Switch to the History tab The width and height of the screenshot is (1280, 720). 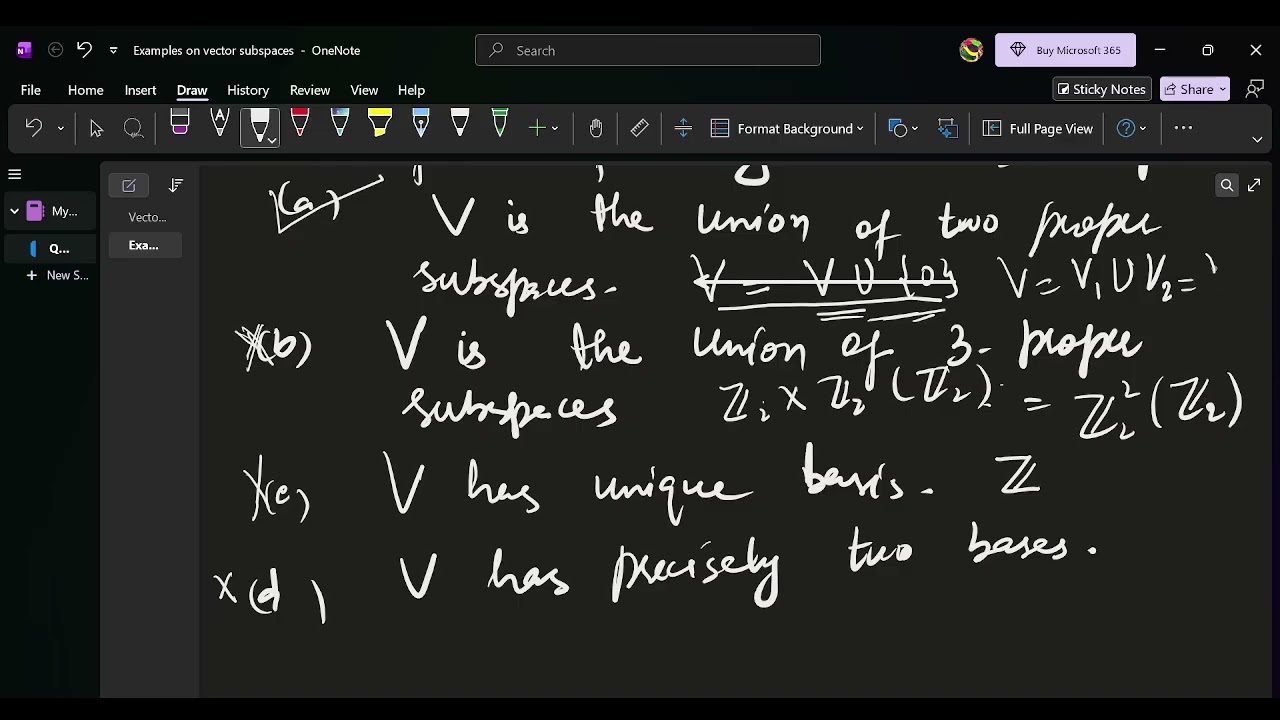click(x=248, y=90)
